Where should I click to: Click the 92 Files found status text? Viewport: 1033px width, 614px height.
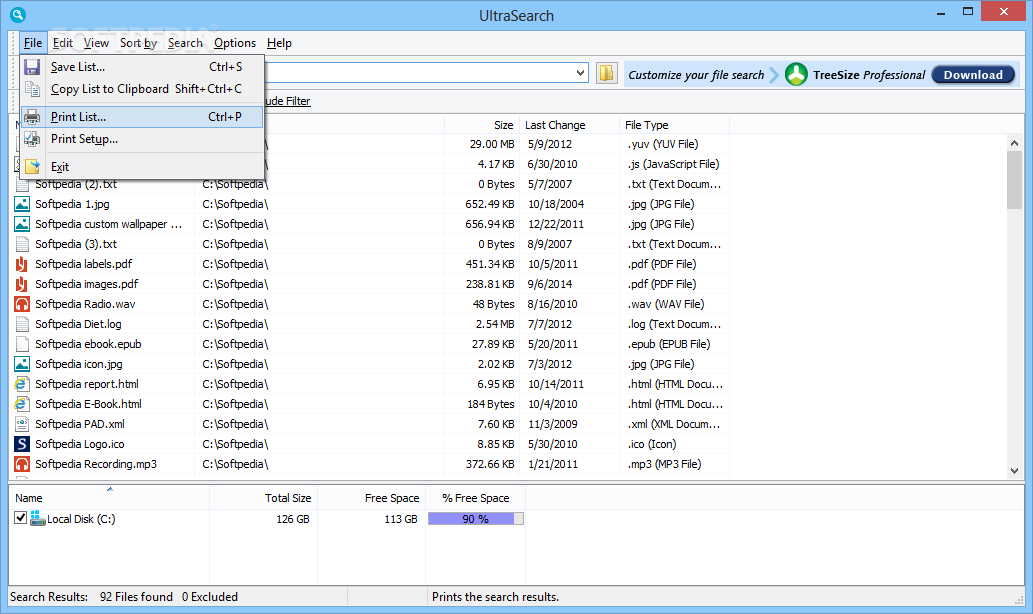click(136, 597)
